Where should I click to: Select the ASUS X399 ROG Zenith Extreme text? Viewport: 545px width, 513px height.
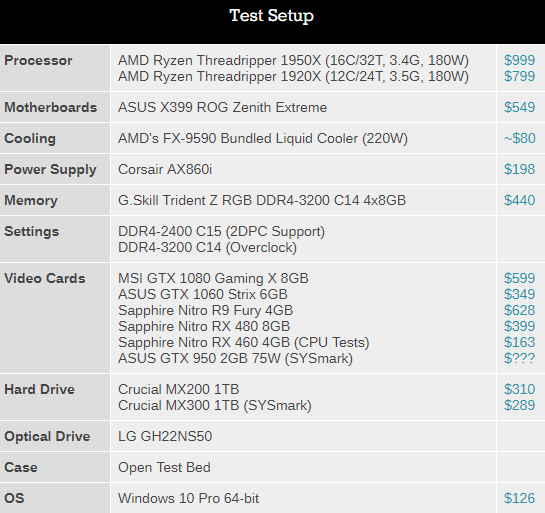[222, 107]
